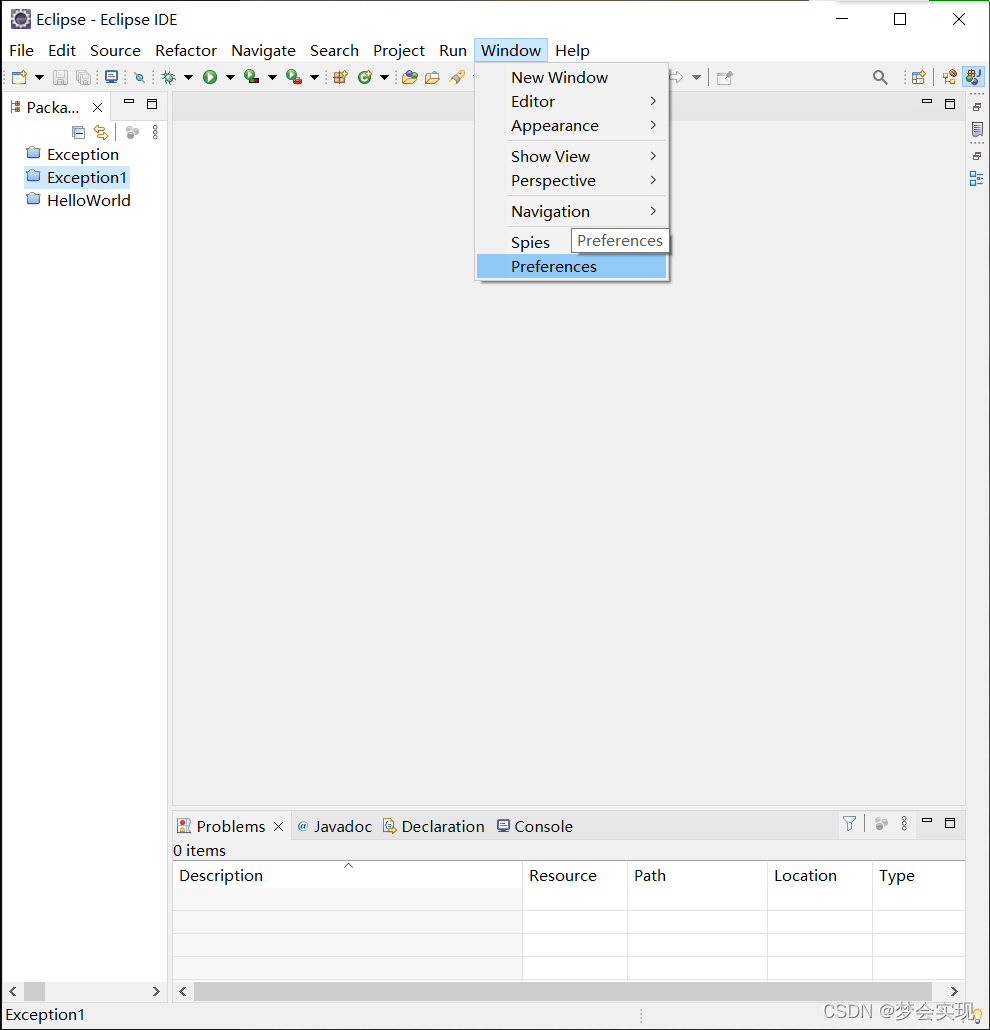990x1030 pixels.
Task: Expand the Coverage dropdown arrow
Action: pos(272,78)
